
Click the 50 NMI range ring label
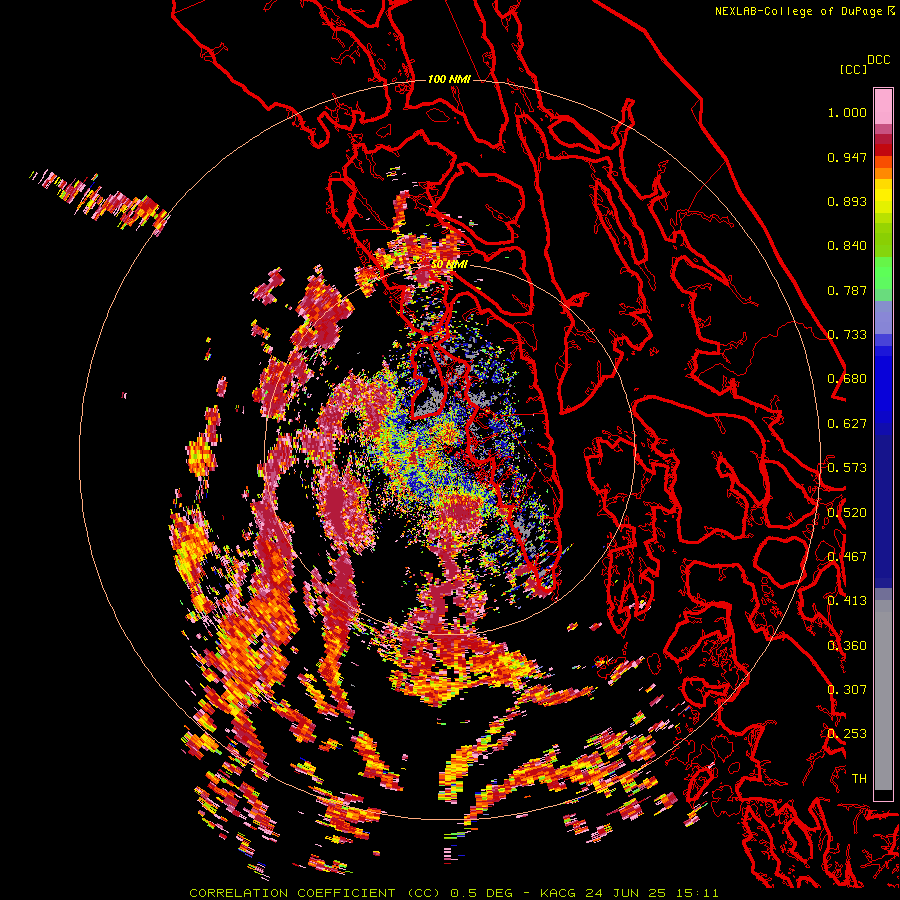click(x=449, y=264)
